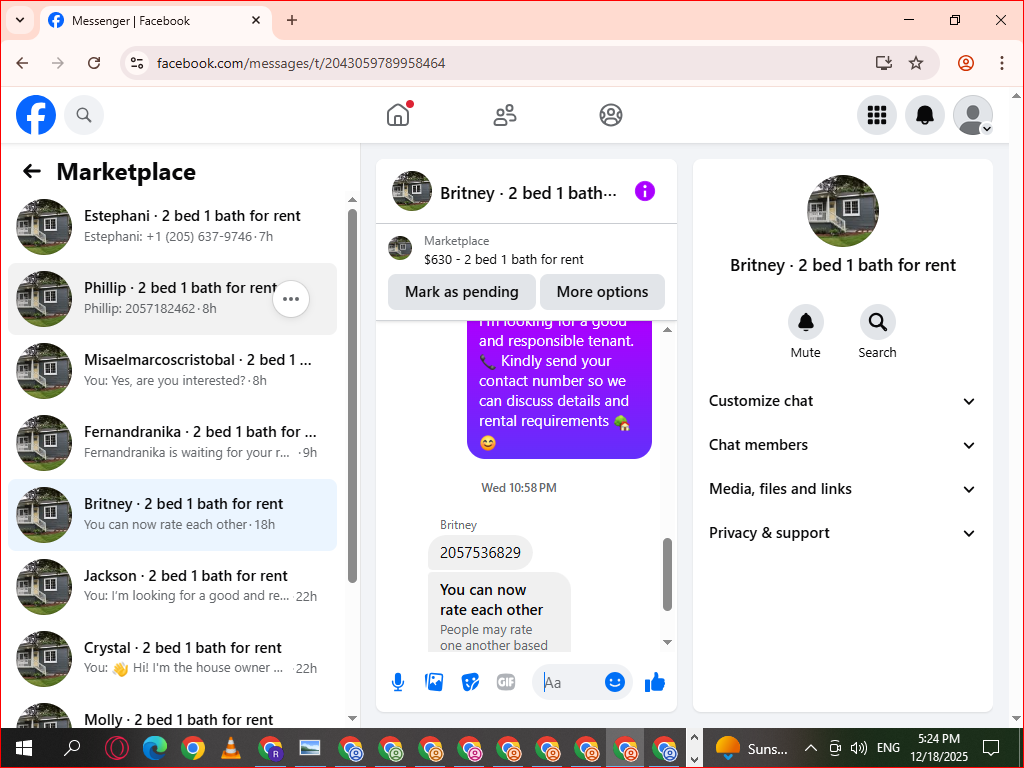
Task: Open the emoji picker smiley
Action: pos(615,682)
